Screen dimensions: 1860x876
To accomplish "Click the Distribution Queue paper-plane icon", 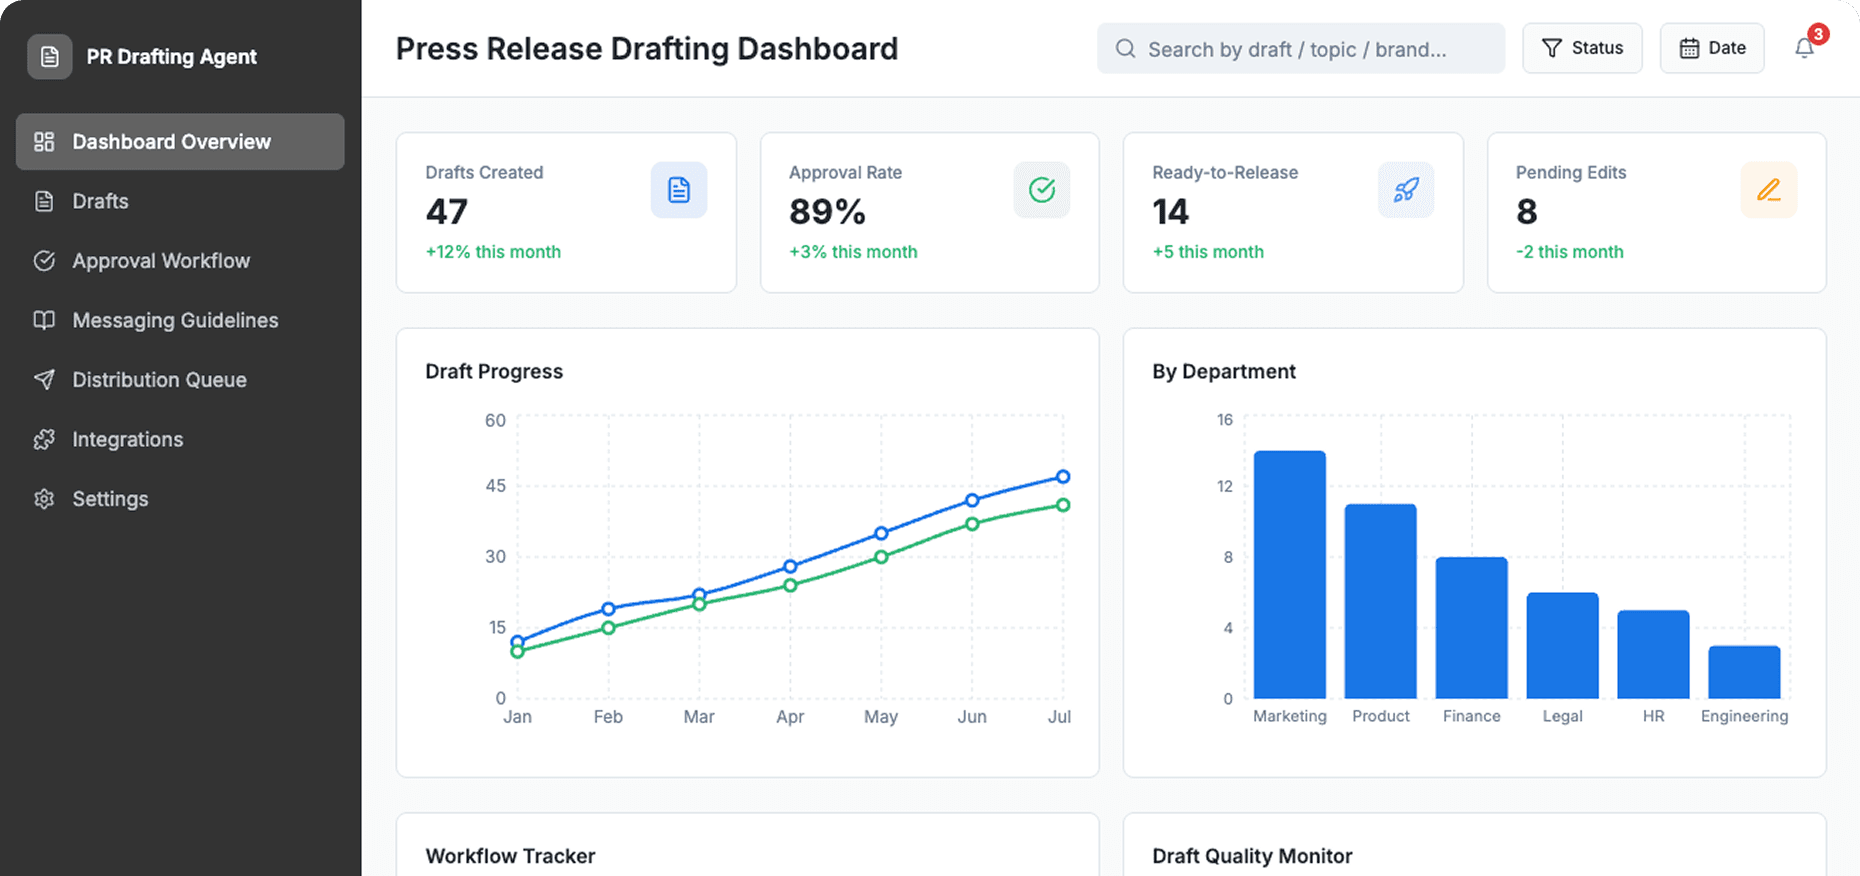I will (44, 380).
